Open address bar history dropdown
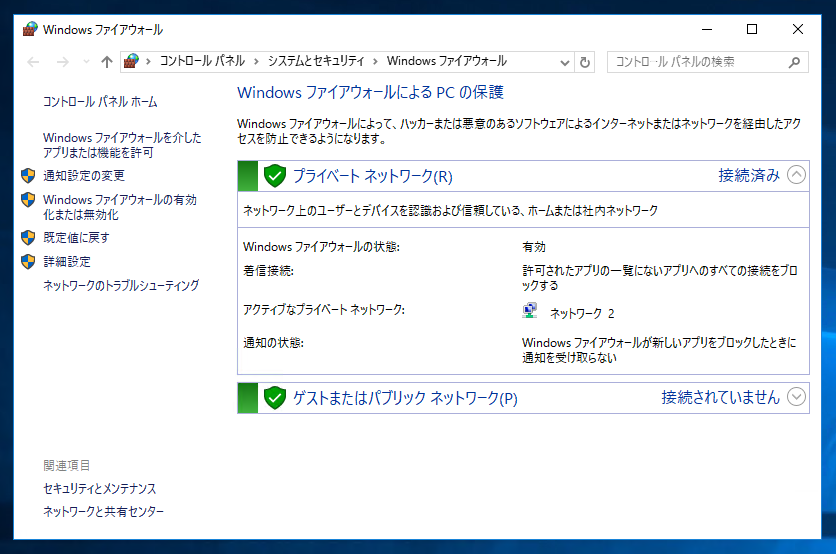This screenshot has width=836, height=554. point(565,62)
